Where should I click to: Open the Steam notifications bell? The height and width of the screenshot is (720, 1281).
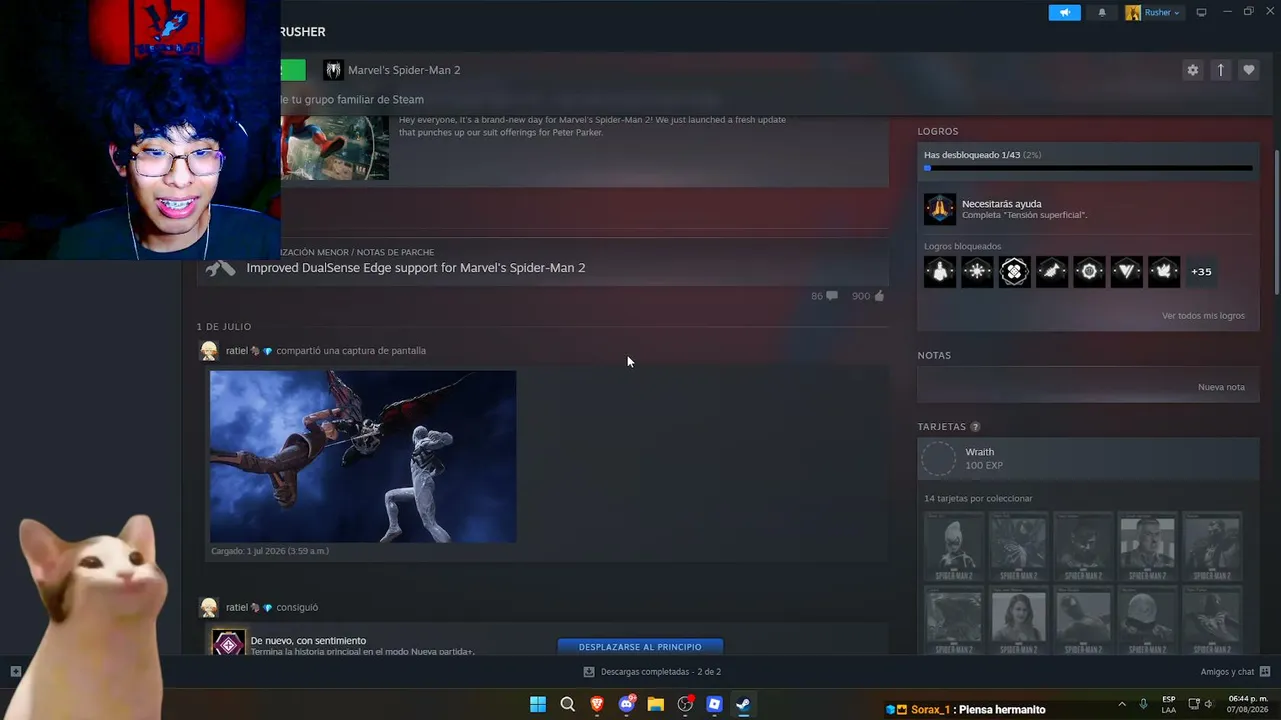(1102, 13)
